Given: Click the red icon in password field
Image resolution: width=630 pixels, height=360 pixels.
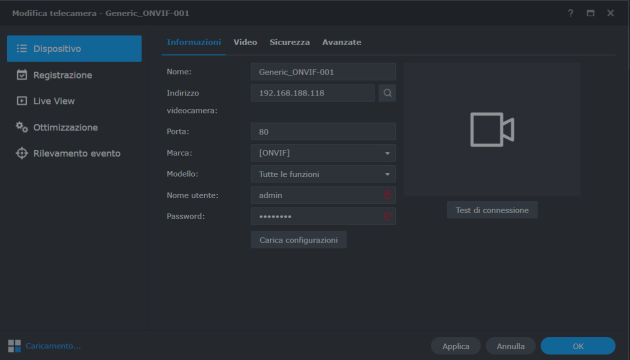Looking at the screenshot, I should pos(387,216).
